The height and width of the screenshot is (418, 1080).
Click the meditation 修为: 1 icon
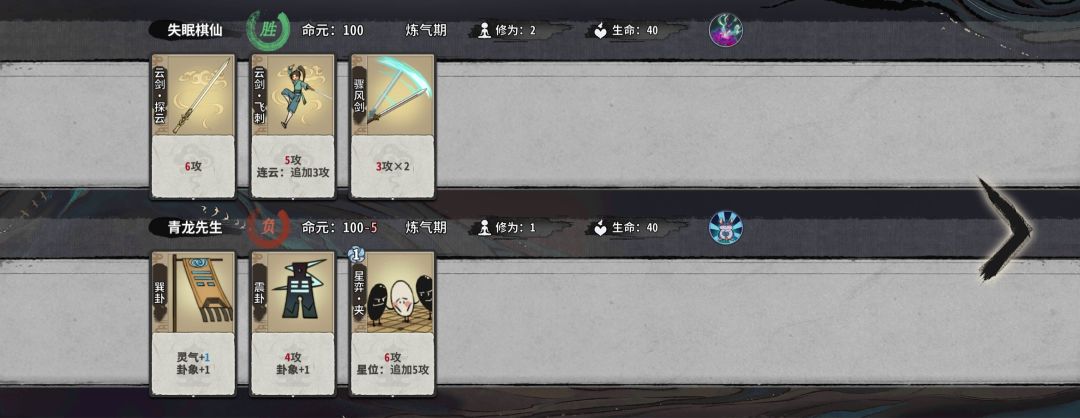(x=484, y=228)
